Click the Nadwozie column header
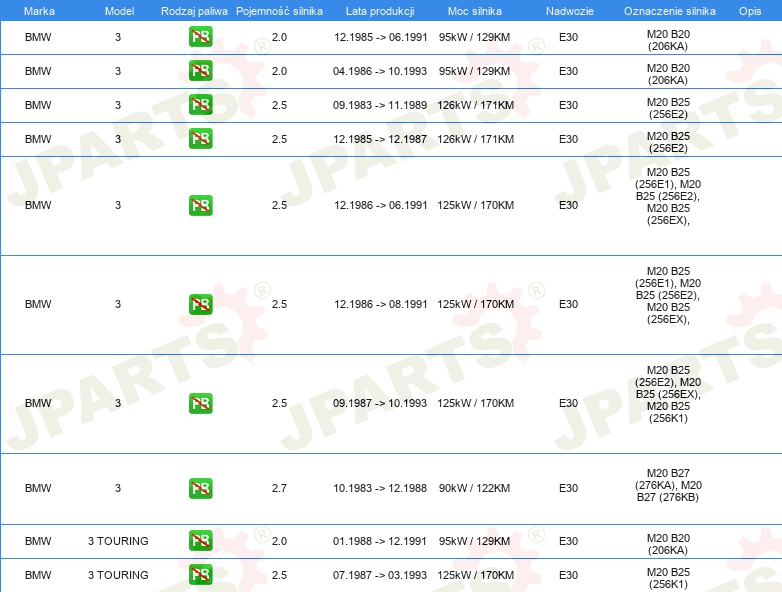 [570, 11]
